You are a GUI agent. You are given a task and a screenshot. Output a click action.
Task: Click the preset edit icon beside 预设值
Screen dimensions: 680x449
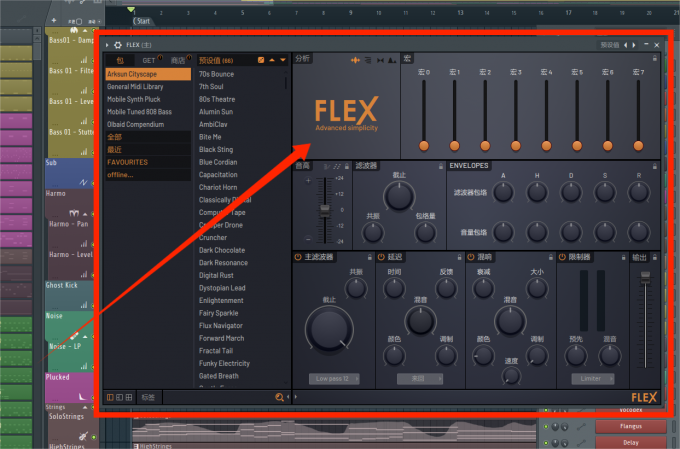point(261,60)
